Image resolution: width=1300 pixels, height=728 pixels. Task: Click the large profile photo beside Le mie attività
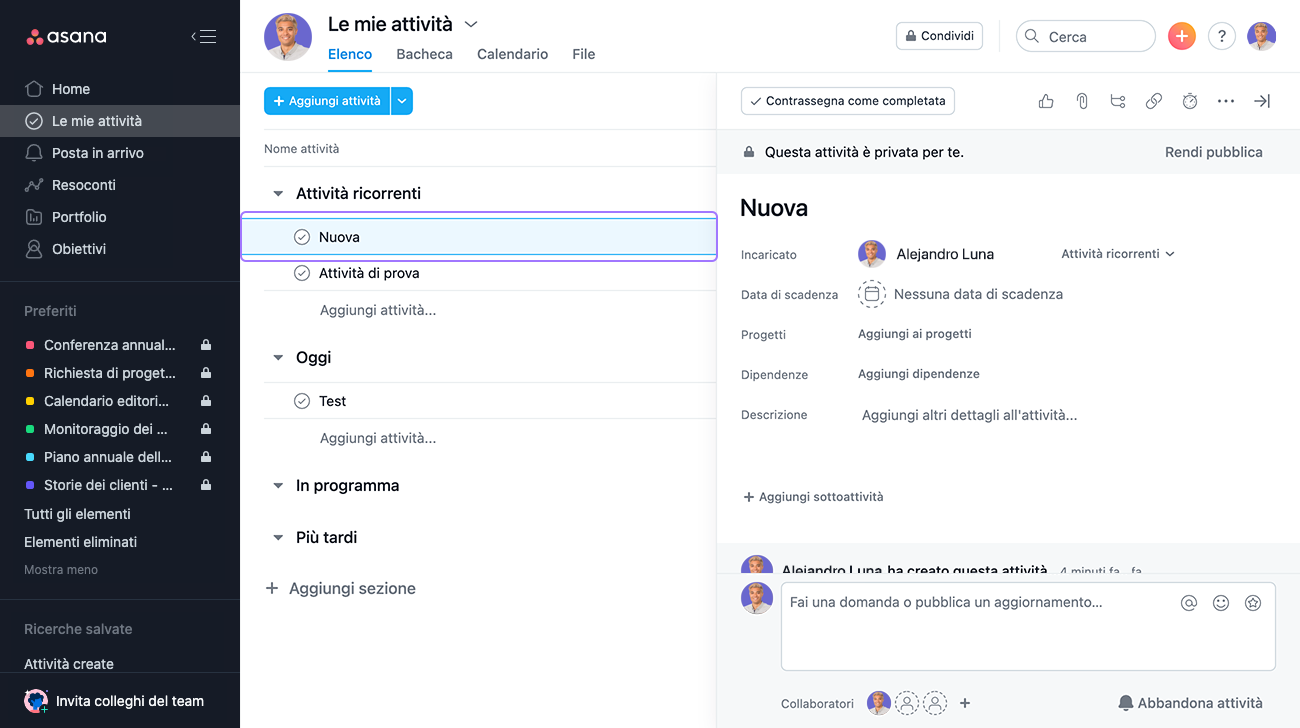288,37
